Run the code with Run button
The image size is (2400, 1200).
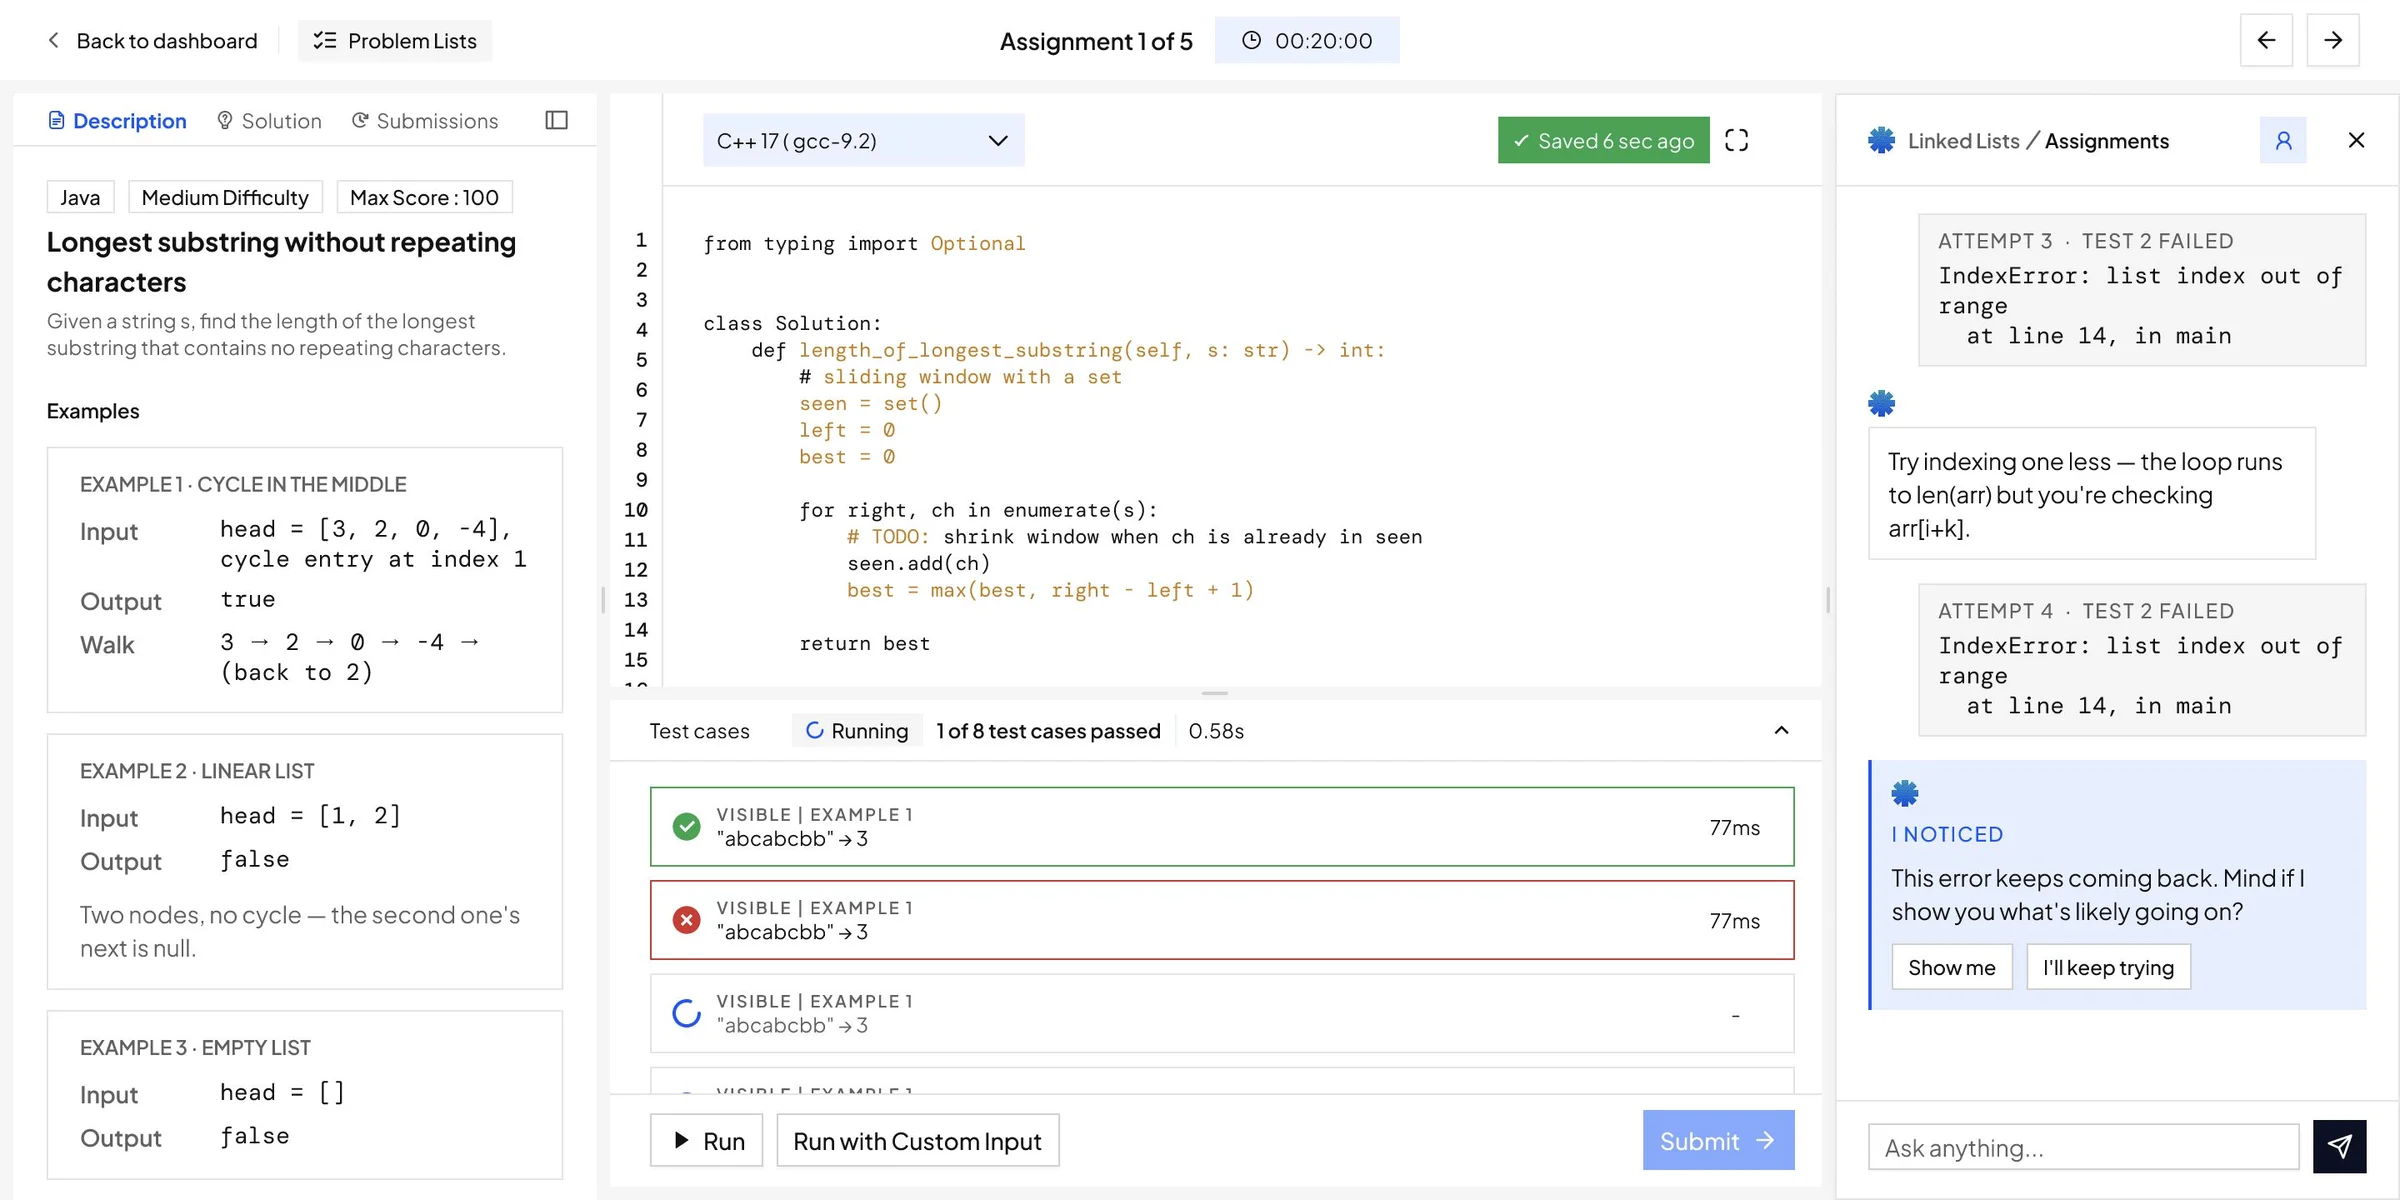tap(706, 1140)
